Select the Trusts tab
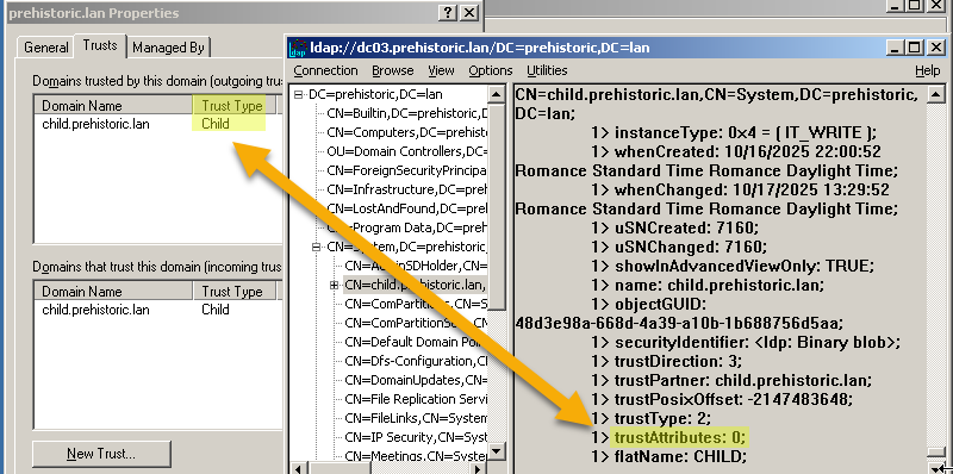Image resolution: width=954 pixels, height=474 pixels. tap(100, 46)
